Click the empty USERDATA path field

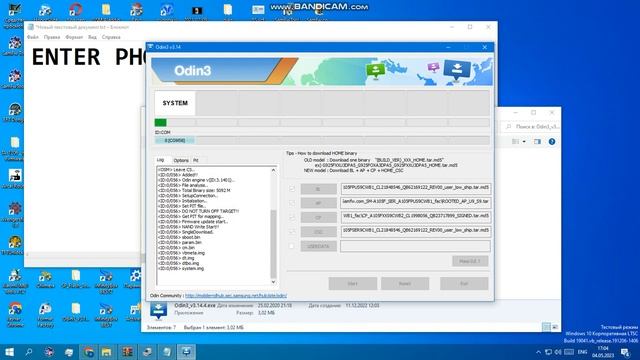(x=416, y=246)
